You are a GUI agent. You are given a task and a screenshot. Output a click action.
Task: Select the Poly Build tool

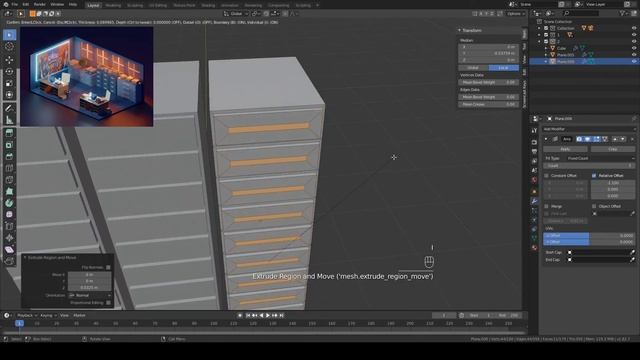pyautogui.click(x=9, y=191)
